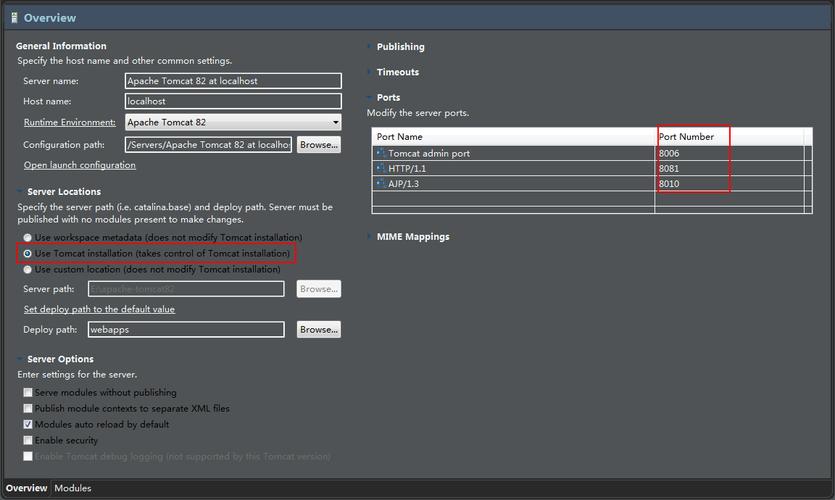Click Set deploy path to the default value
Screen dimensions: 835x500
pyautogui.click(x=99, y=309)
